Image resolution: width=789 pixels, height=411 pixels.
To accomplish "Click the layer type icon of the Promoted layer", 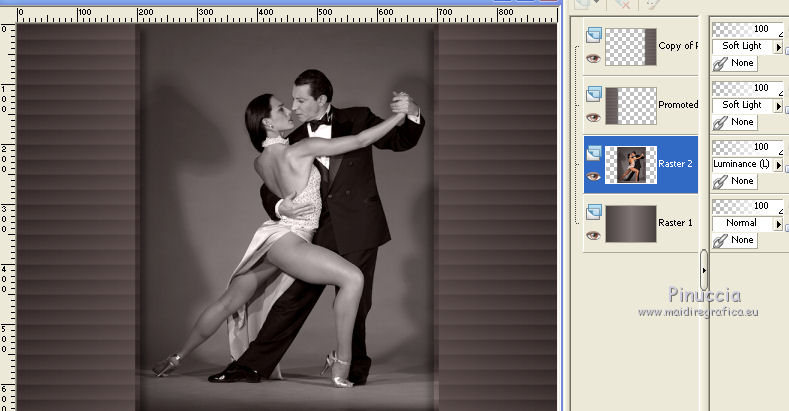I will 594,94.
